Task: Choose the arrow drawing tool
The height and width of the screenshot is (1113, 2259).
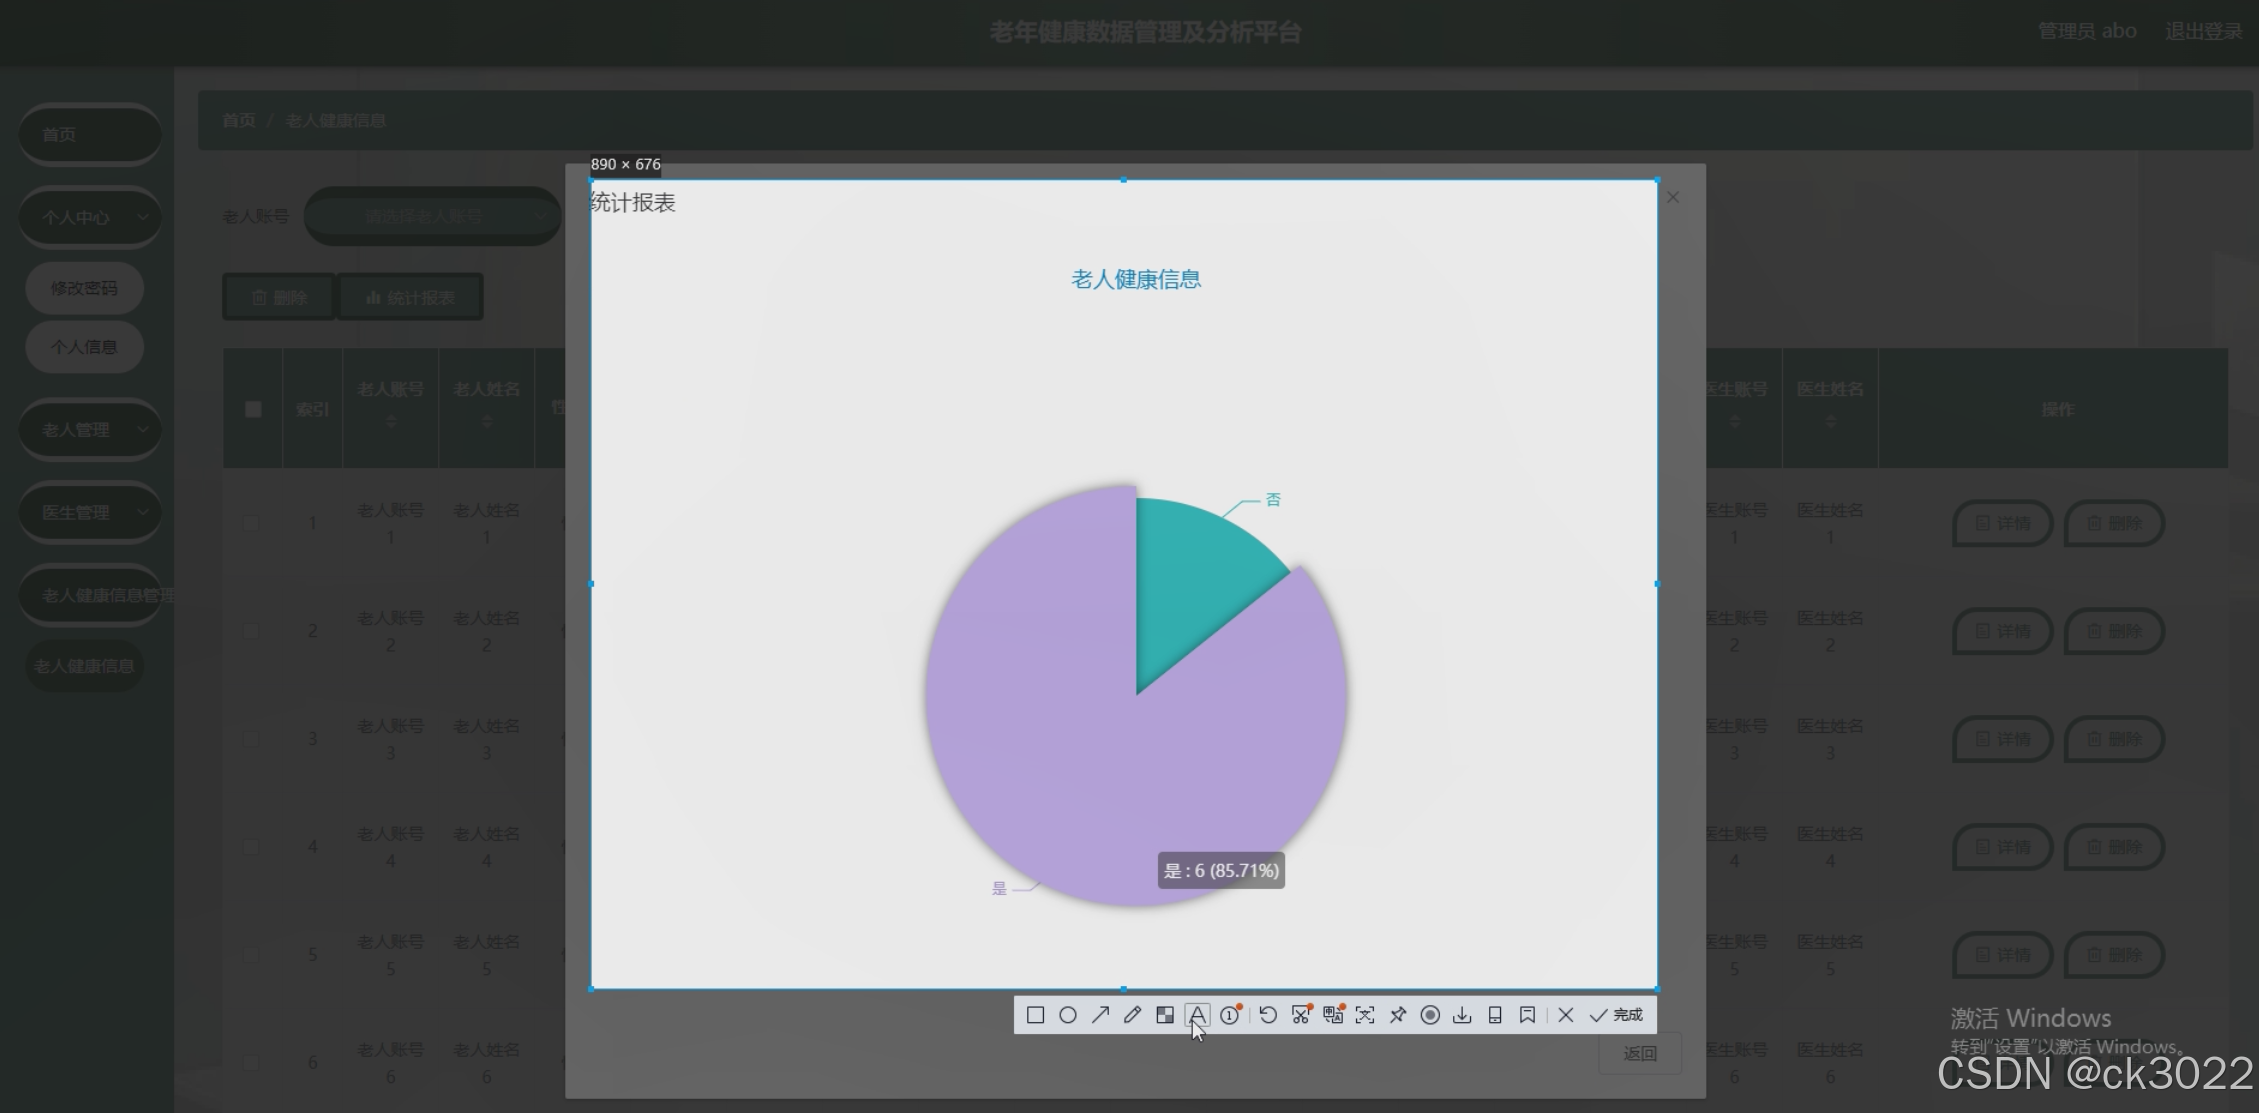Action: point(1100,1015)
